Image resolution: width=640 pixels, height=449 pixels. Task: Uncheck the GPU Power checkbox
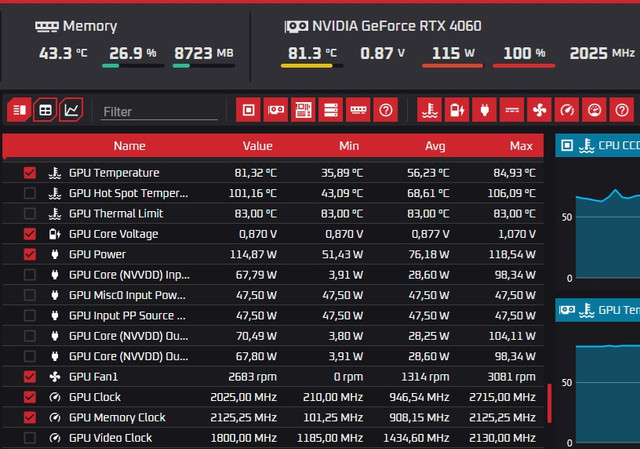(29, 254)
